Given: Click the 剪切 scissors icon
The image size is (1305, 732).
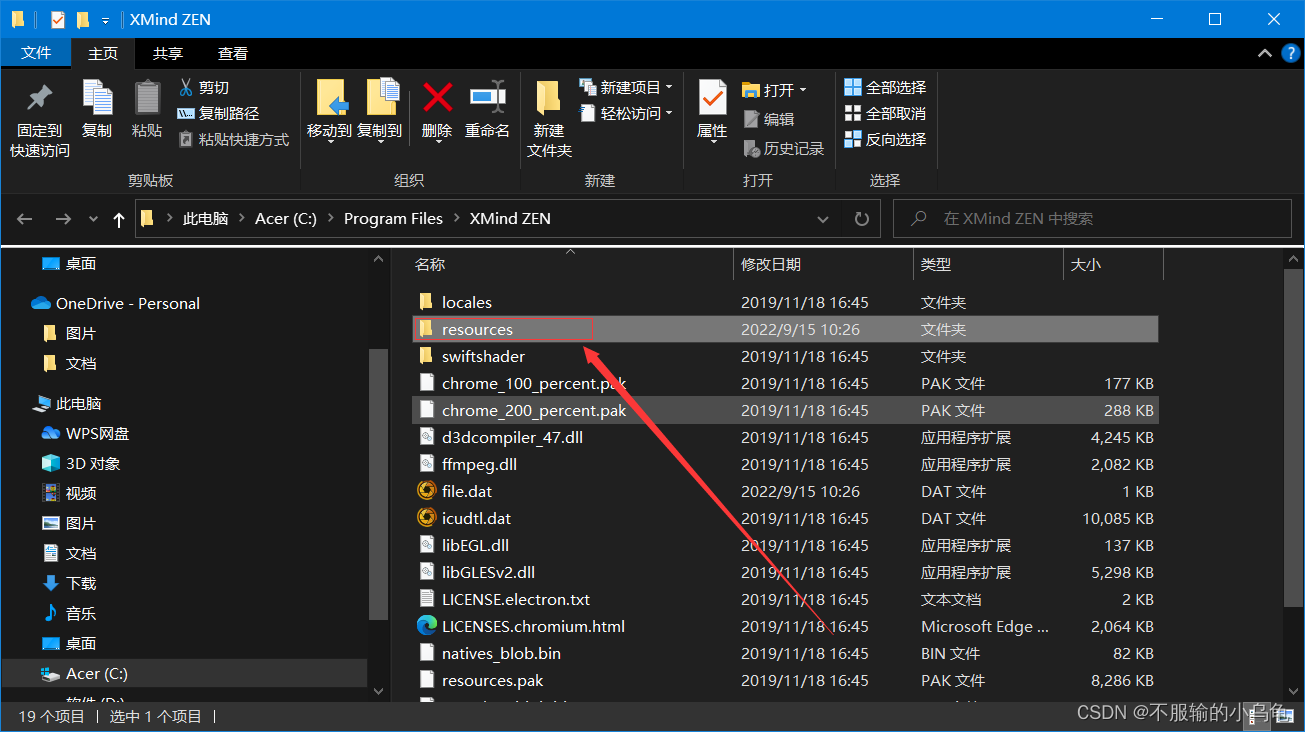Looking at the screenshot, I should coord(186,88).
